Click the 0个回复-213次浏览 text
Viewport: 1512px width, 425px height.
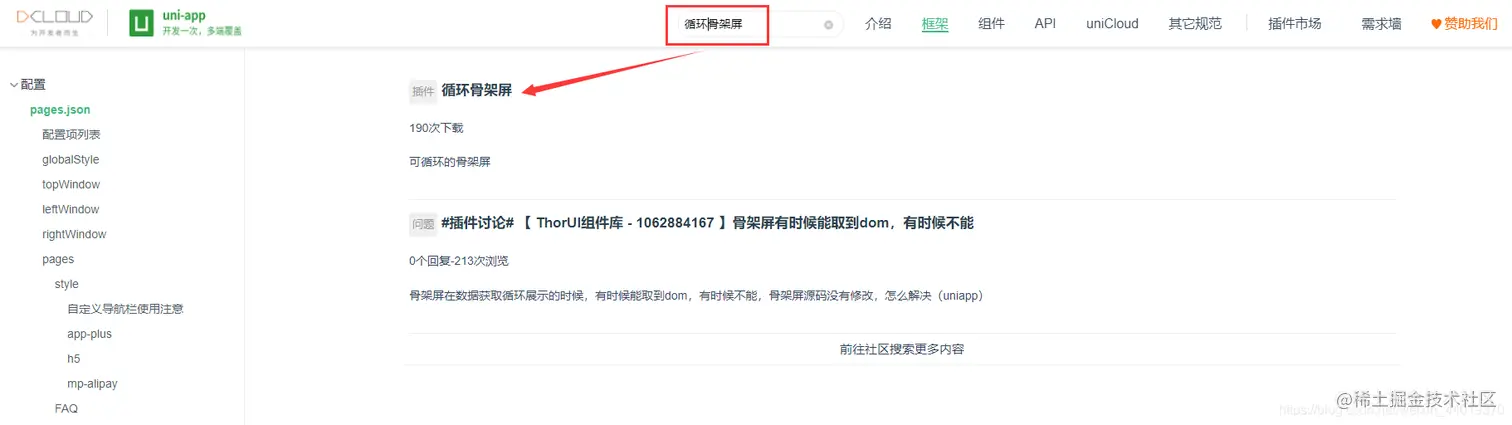coord(458,261)
